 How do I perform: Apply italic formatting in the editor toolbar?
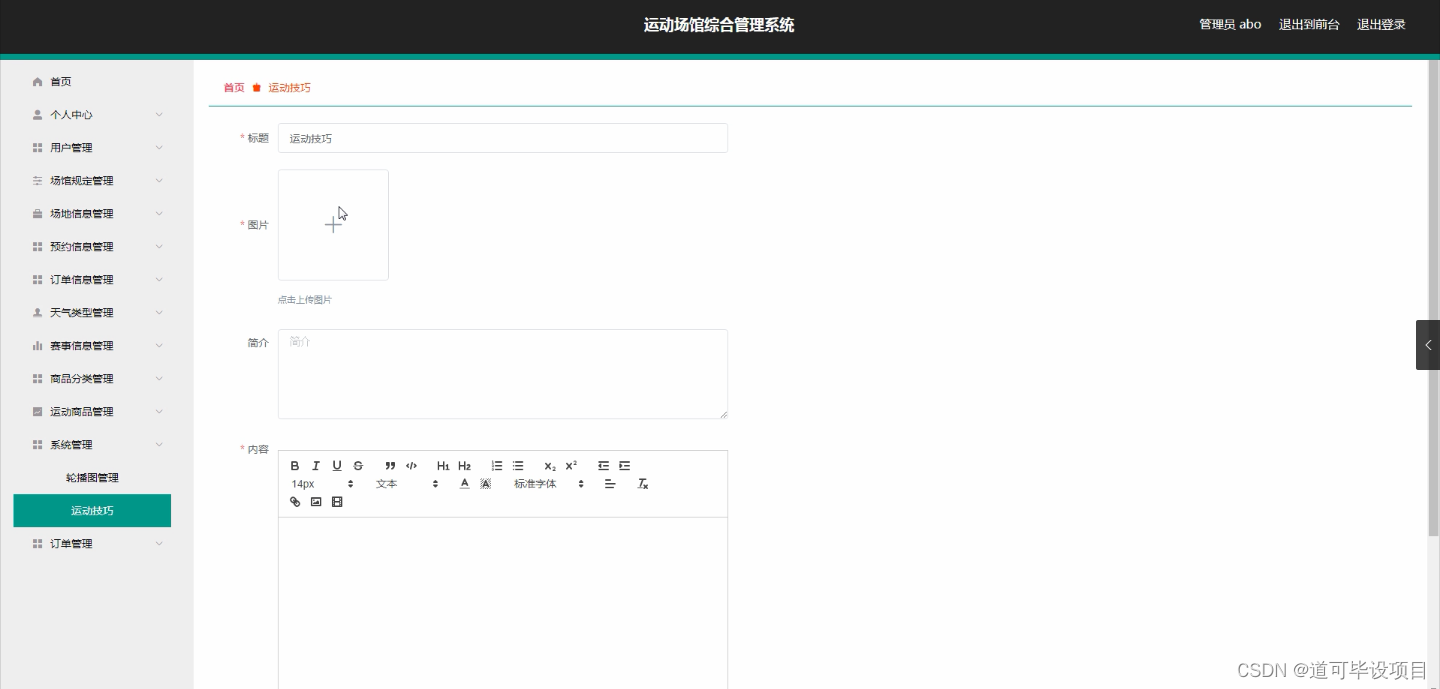pyautogui.click(x=316, y=465)
